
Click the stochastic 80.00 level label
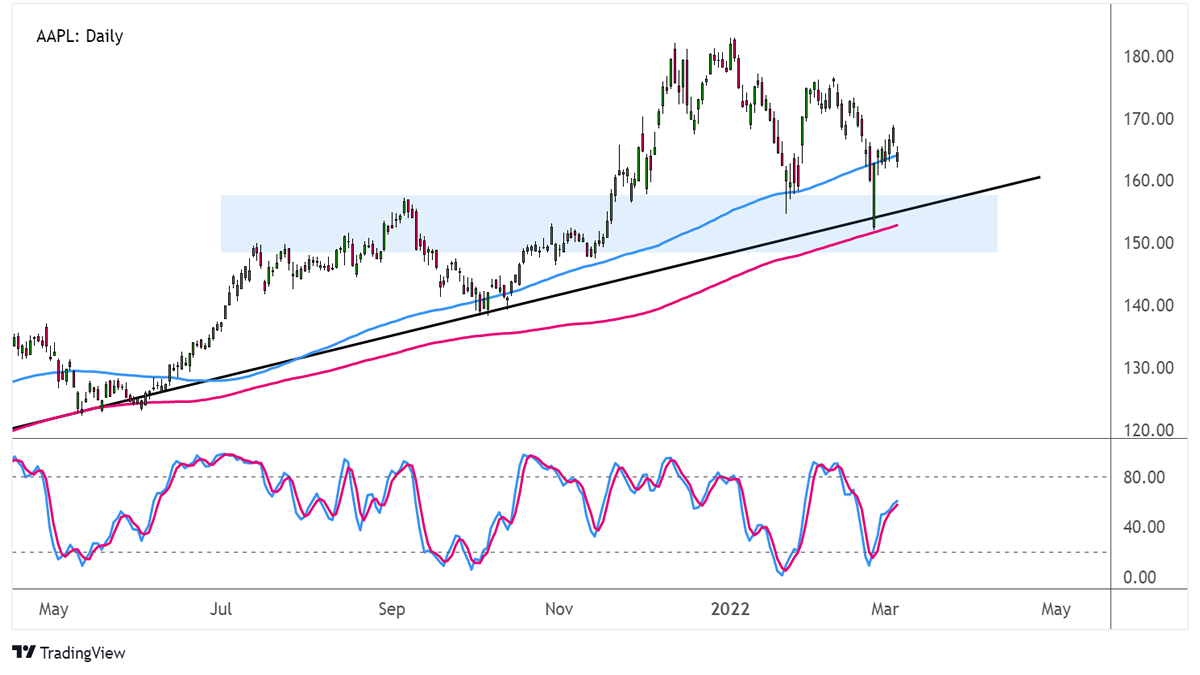tap(1145, 478)
